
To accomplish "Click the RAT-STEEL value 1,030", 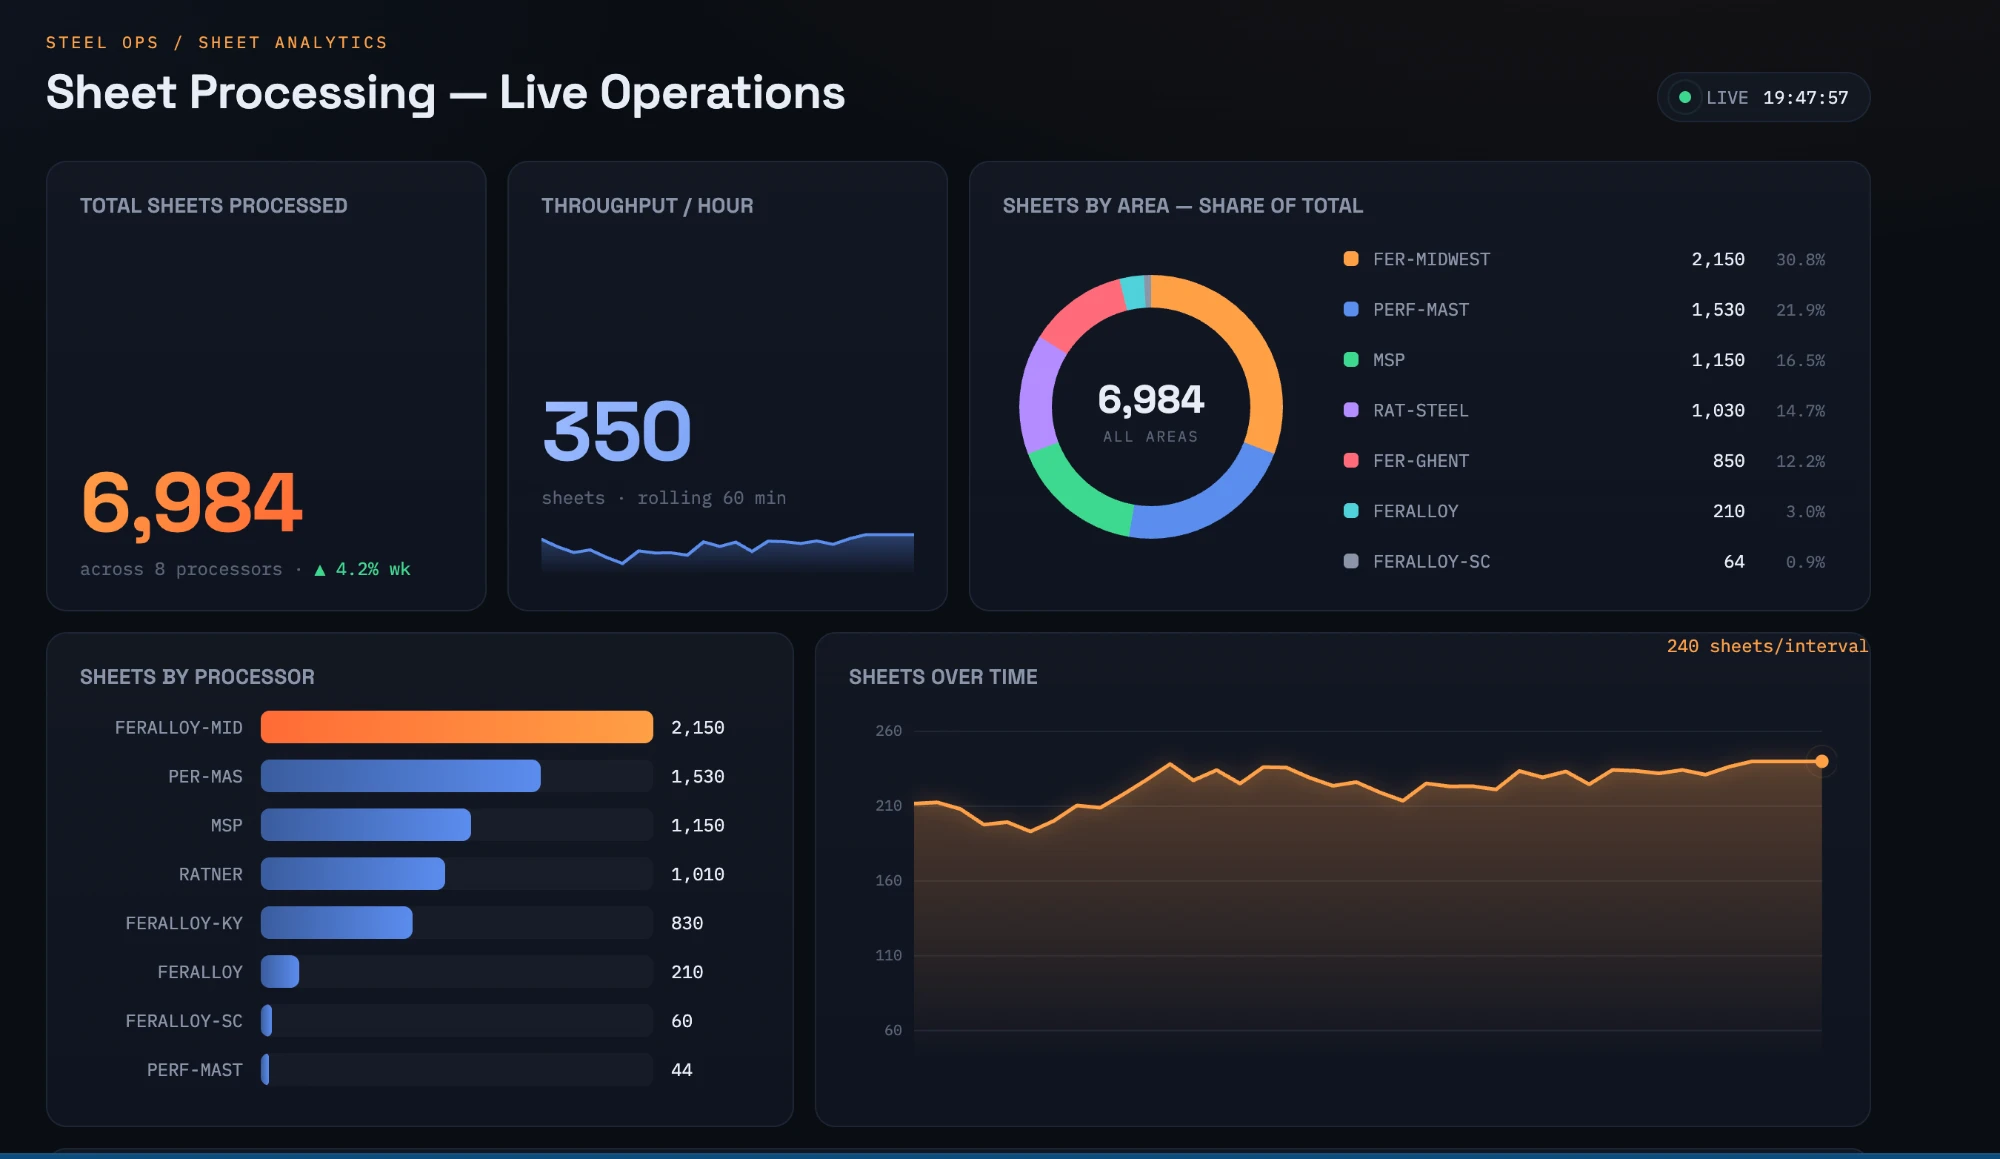I will point(1718,410).
